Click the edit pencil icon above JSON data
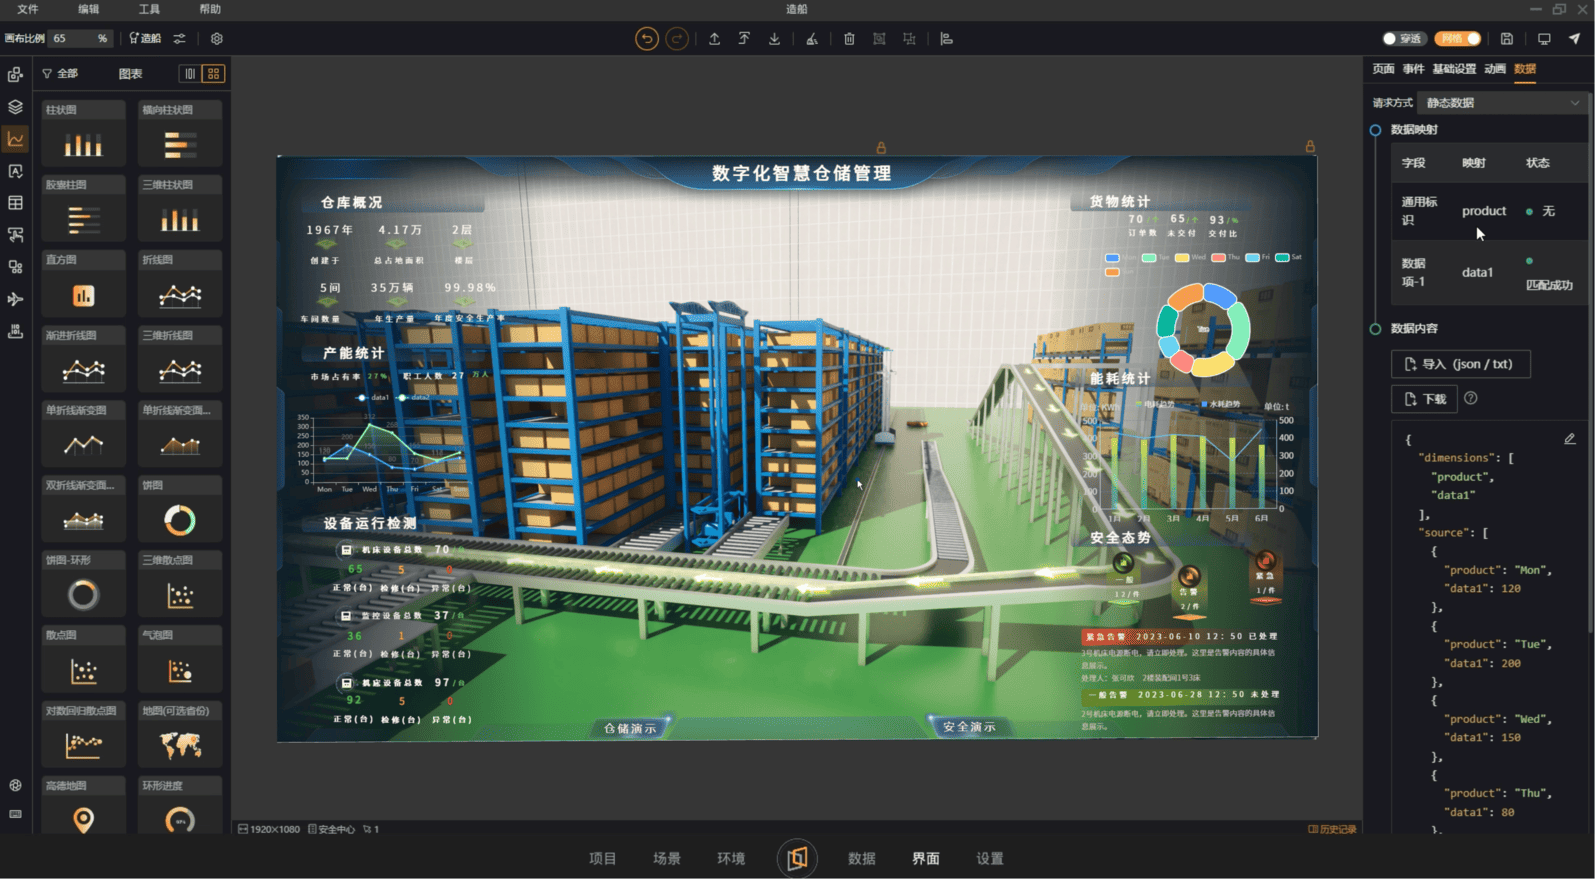The image size is (1595, 879). pyautogui.click(x=1570, y=439)
